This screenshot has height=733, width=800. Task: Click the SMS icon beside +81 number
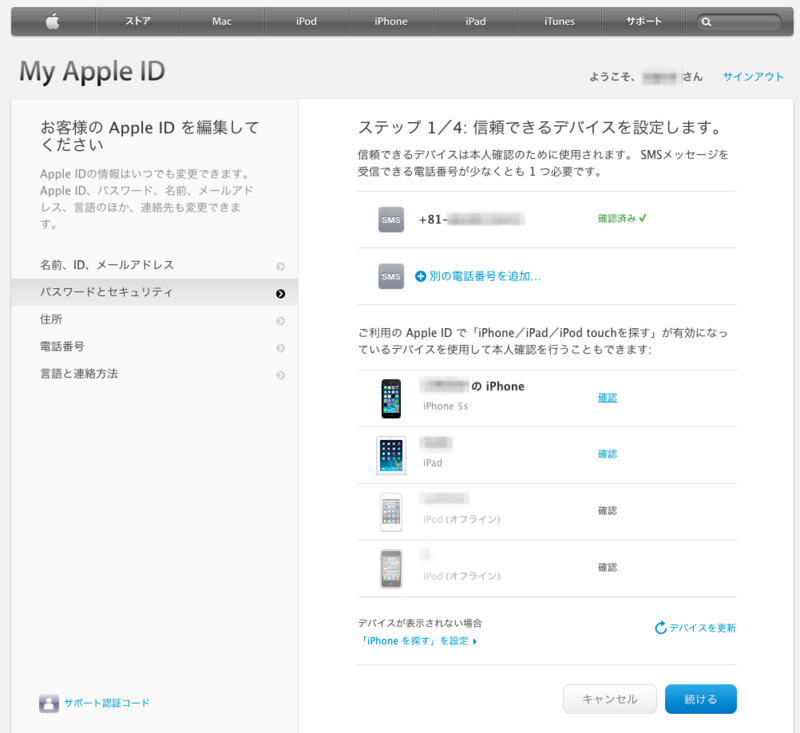(391, 219)
